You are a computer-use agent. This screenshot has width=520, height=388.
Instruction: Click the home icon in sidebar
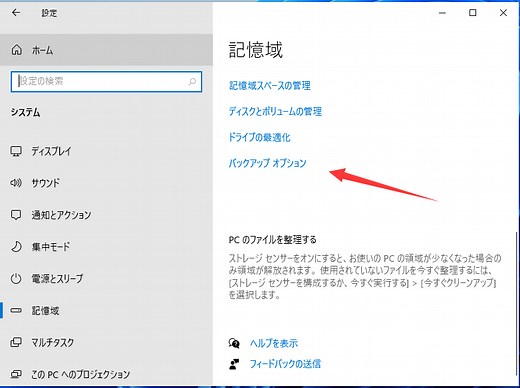click(x=16, y=50)
